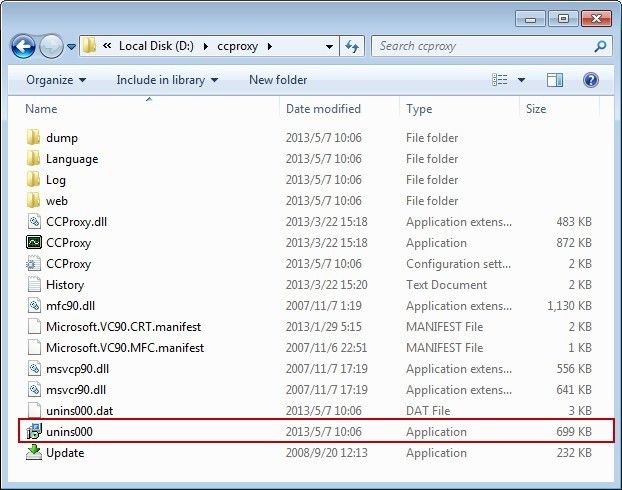622x490 pixels.
Task: Open Help with the question mark icon
Action: pyautogui.click(x=591, y=80)
